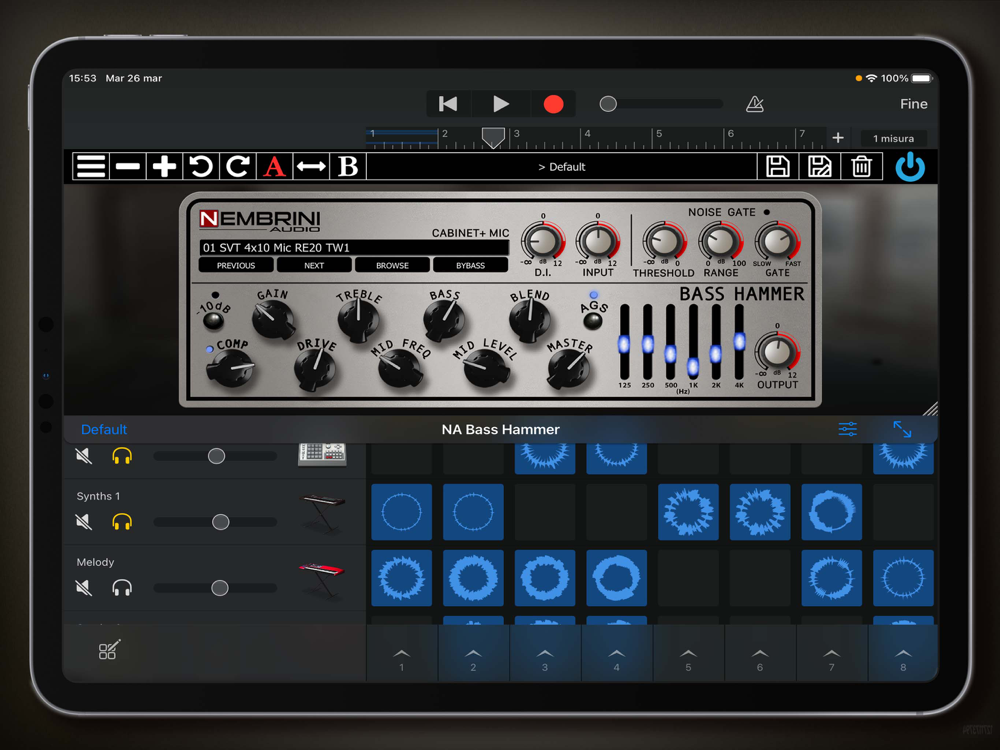Toggle the AGS switch
The width and height of the screenshot is (1000, 750).
coord(593,321)
